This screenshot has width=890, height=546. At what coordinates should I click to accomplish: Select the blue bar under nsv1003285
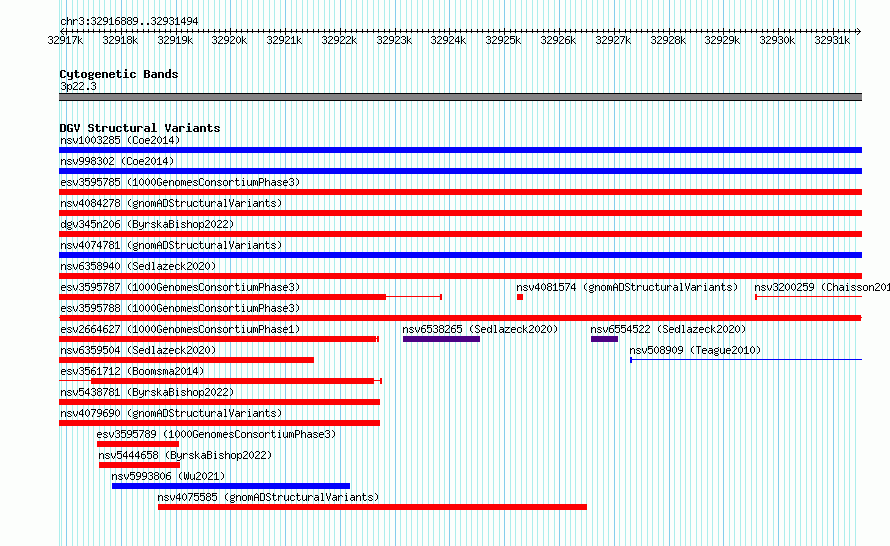(x=460, y=150)
